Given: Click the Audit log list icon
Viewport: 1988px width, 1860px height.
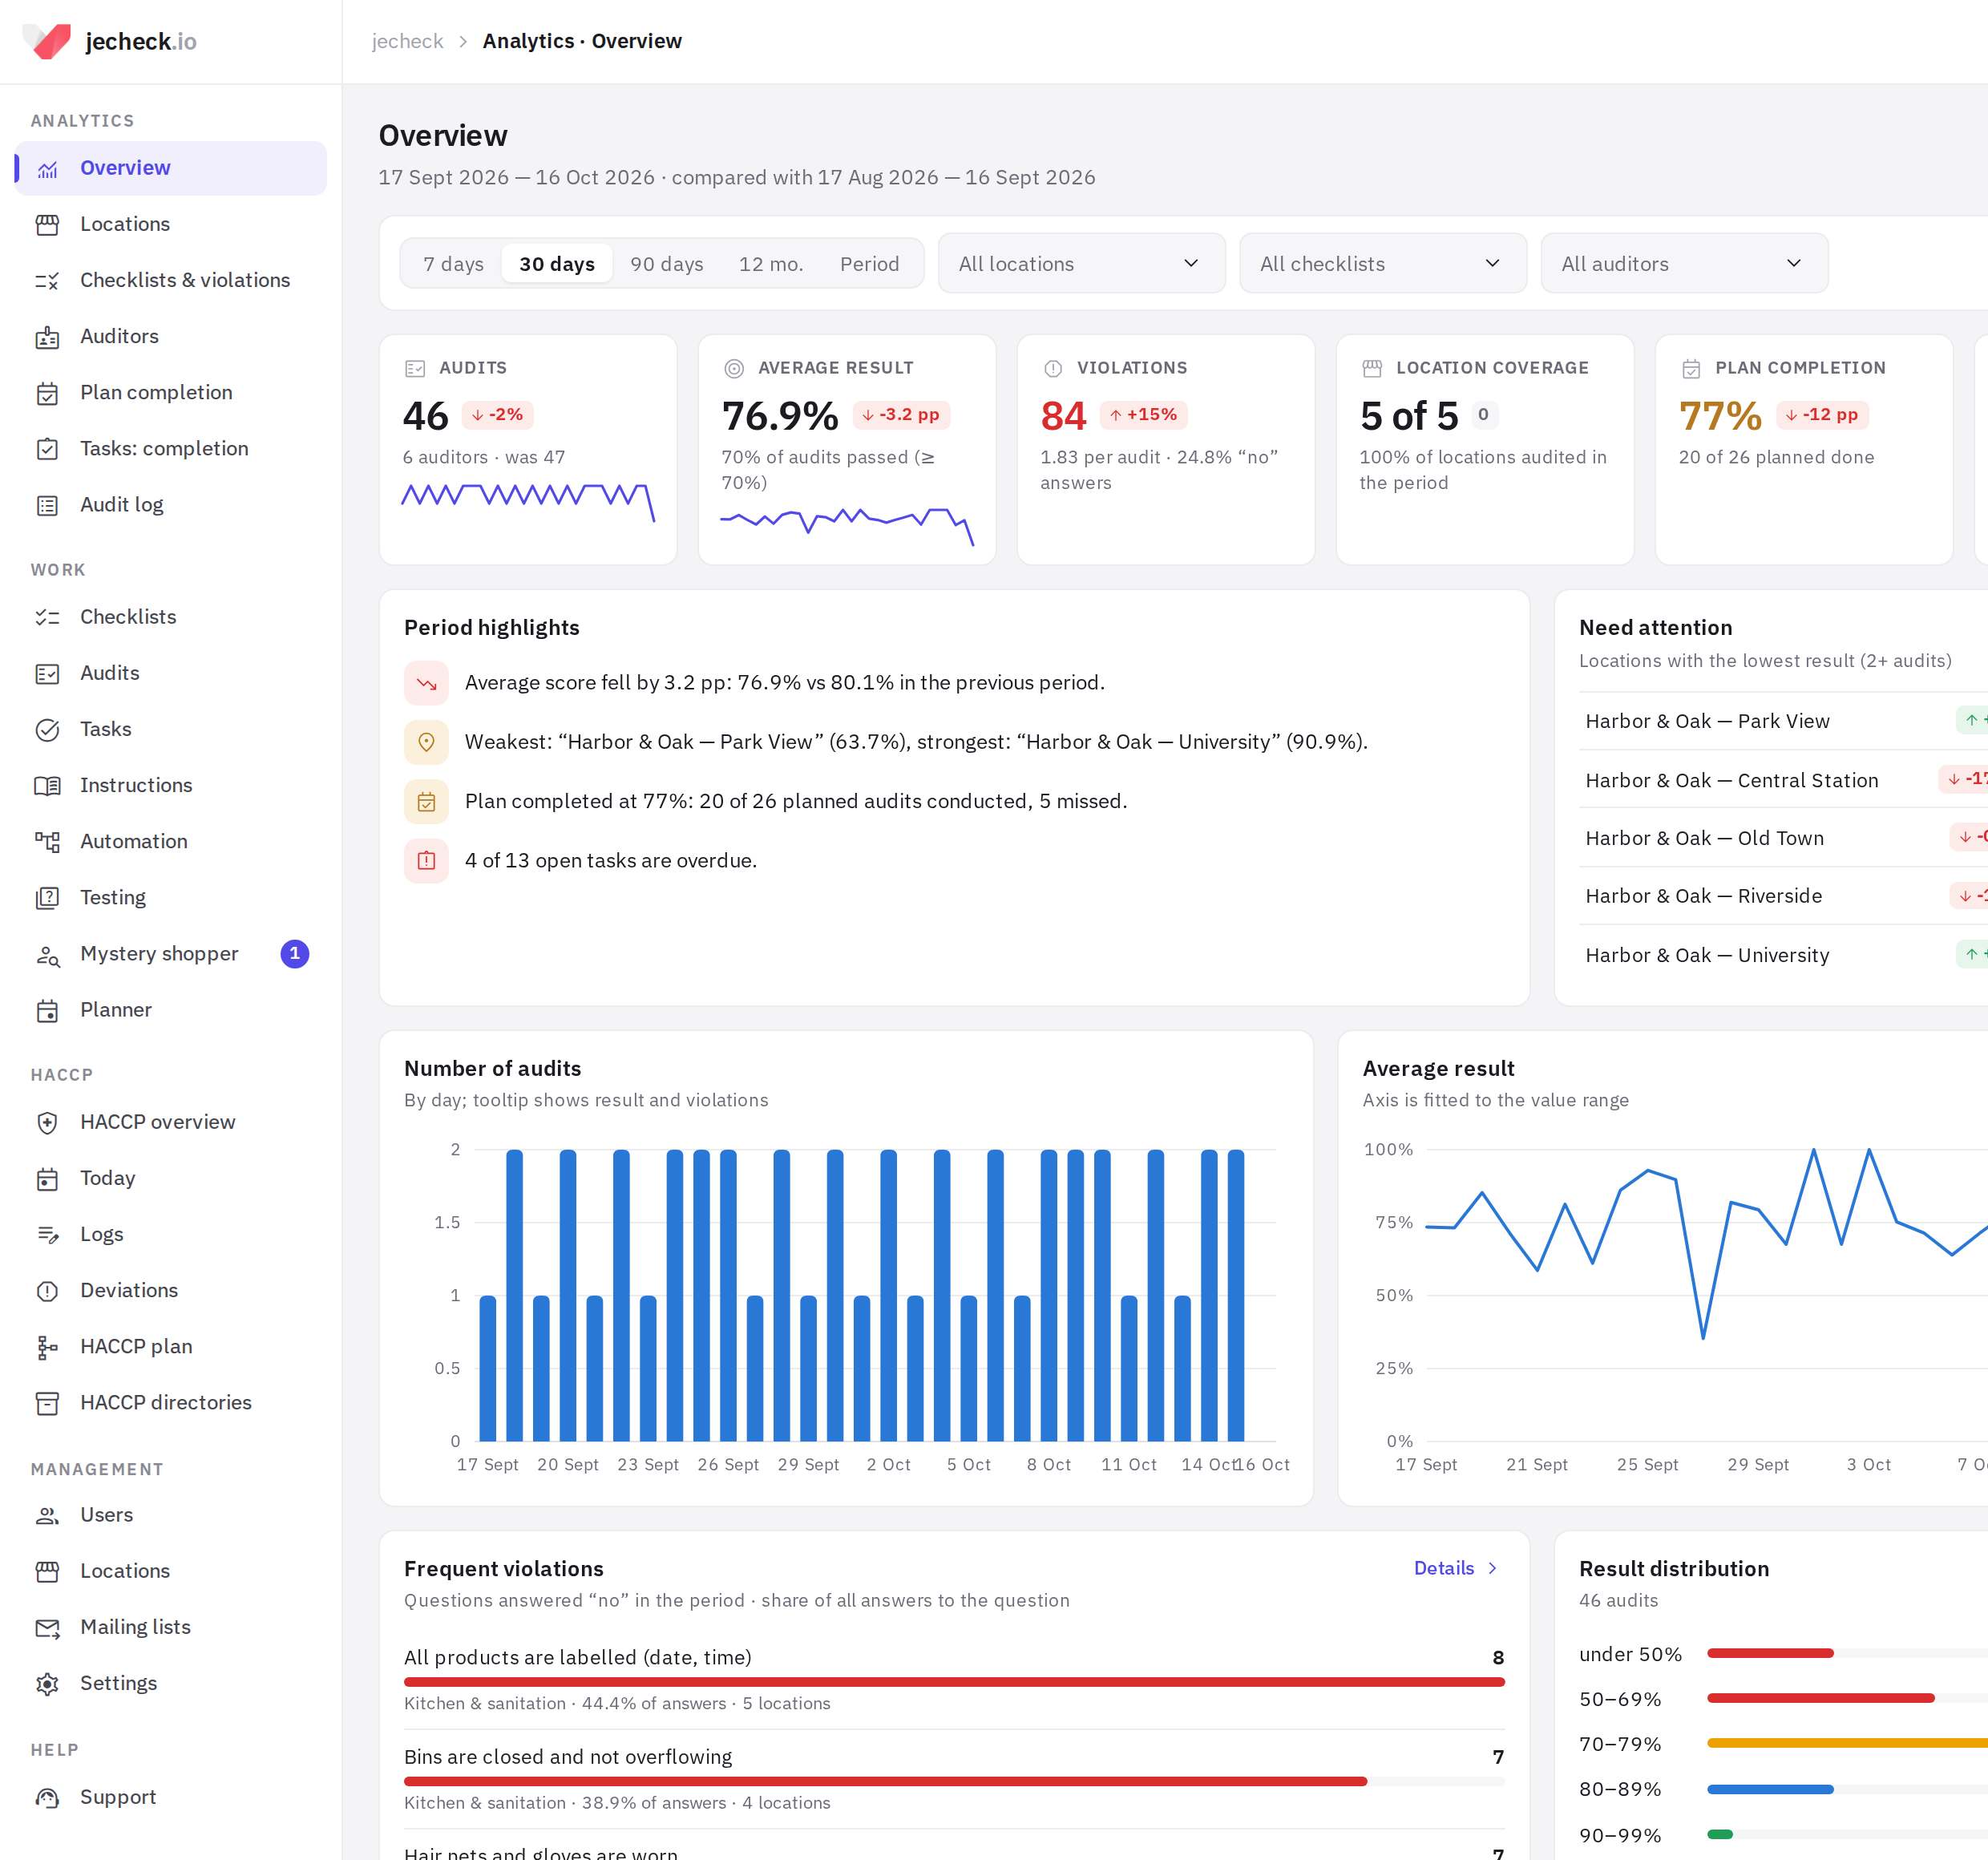Looking at the screenshot, I should tap(47, 505).
